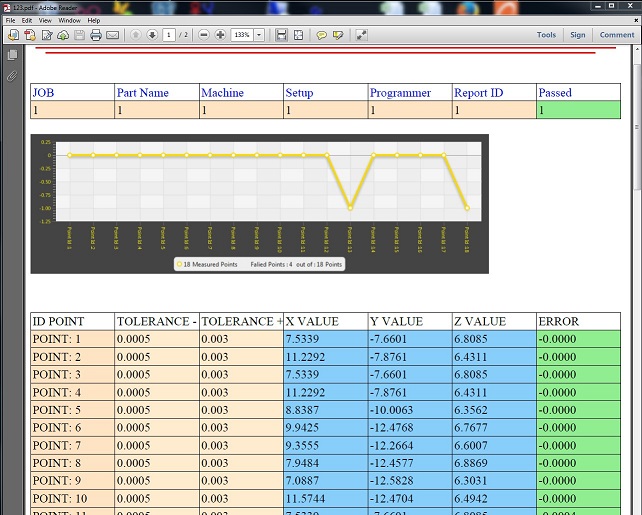Image resolution: width=642 pixels, height=515 pixels.
Task: Click the 'Failed Points : 4' legend text
Action: point(271,264)
